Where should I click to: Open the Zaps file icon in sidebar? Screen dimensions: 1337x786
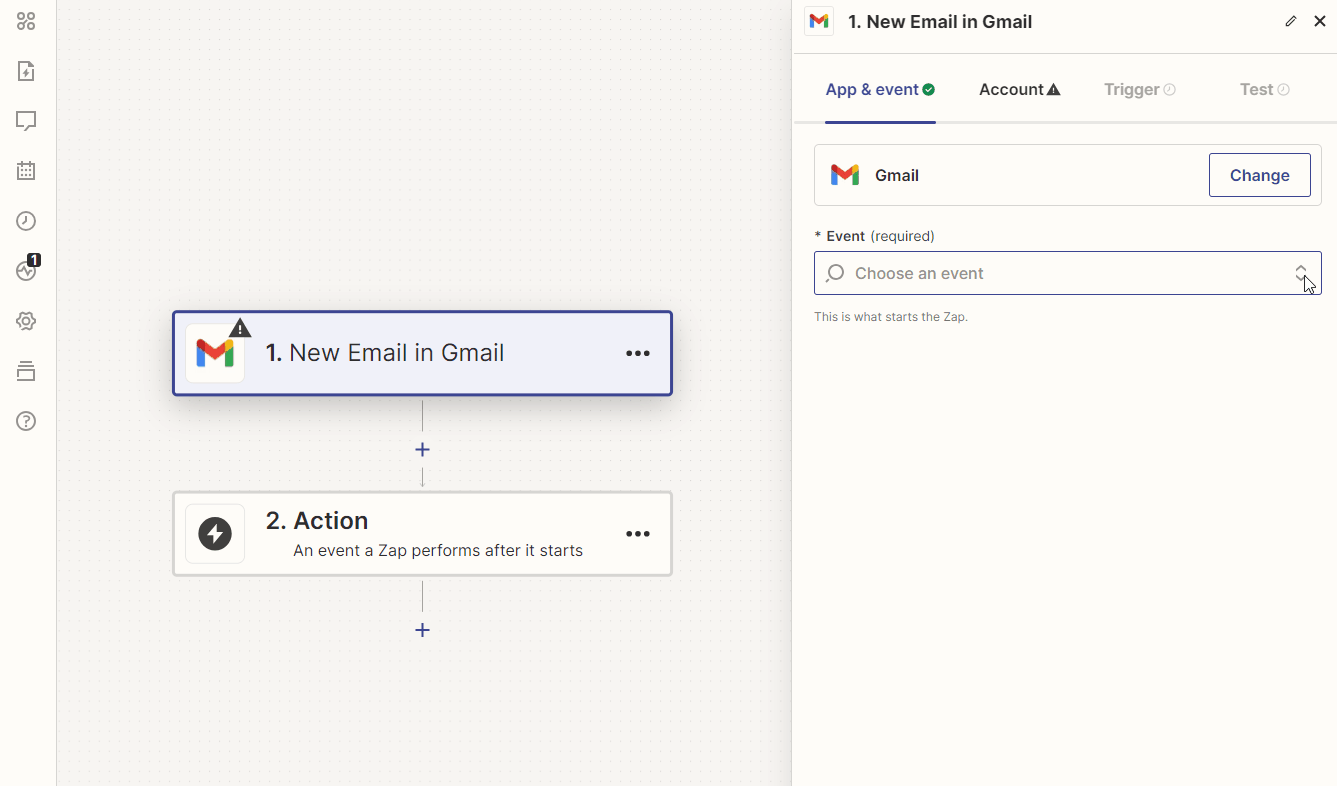[x=26, y=71]
